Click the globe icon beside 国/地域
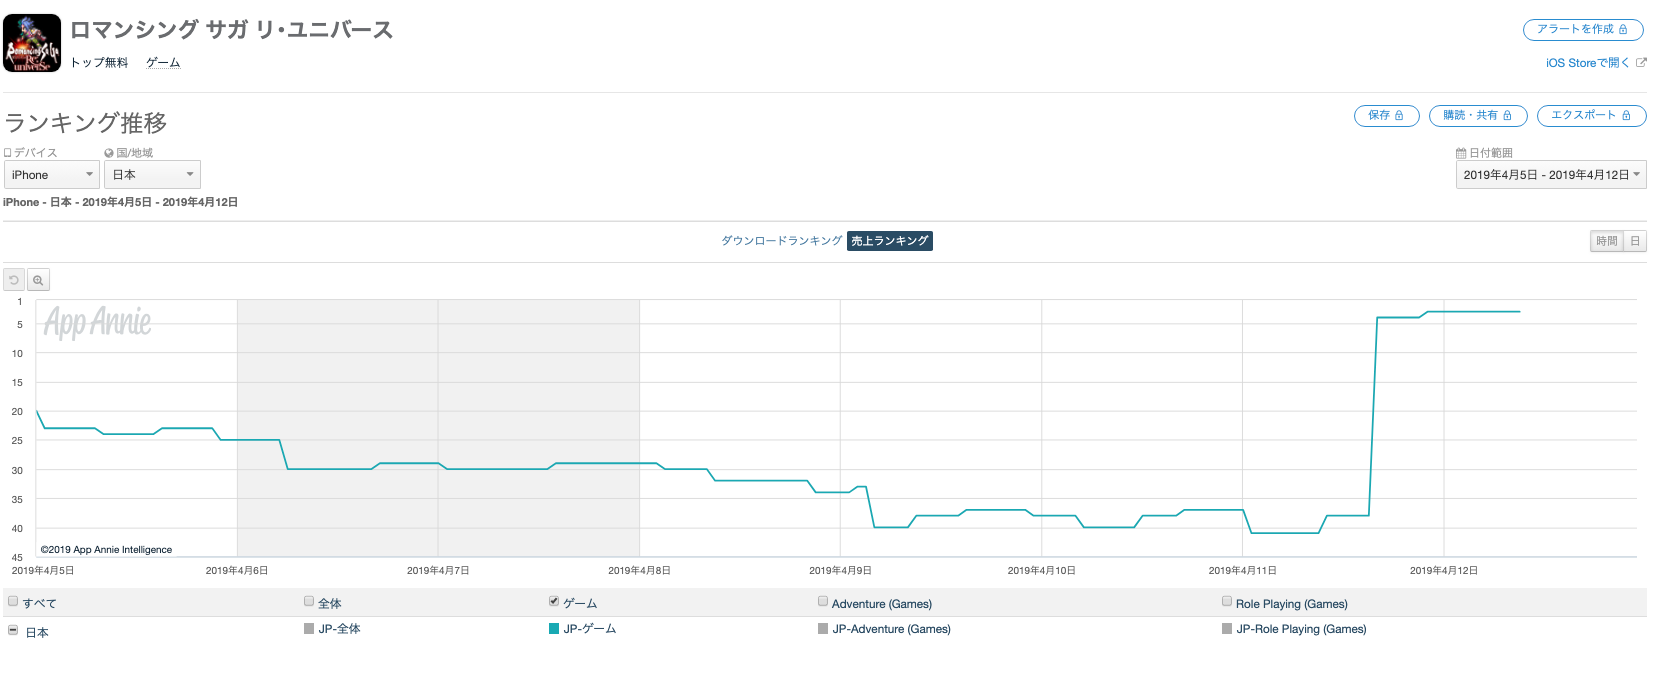The image size is (1658, 674). 109,153
